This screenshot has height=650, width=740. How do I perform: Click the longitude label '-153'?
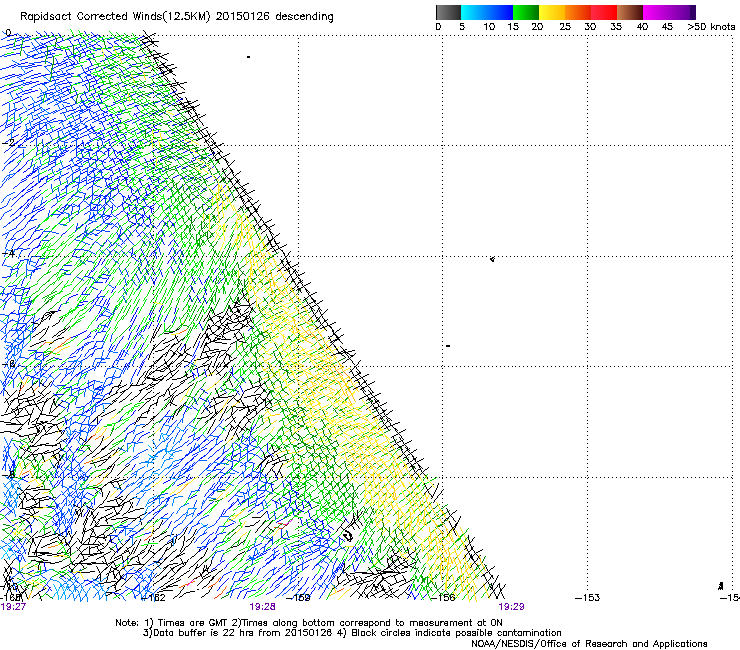(588, 598)
